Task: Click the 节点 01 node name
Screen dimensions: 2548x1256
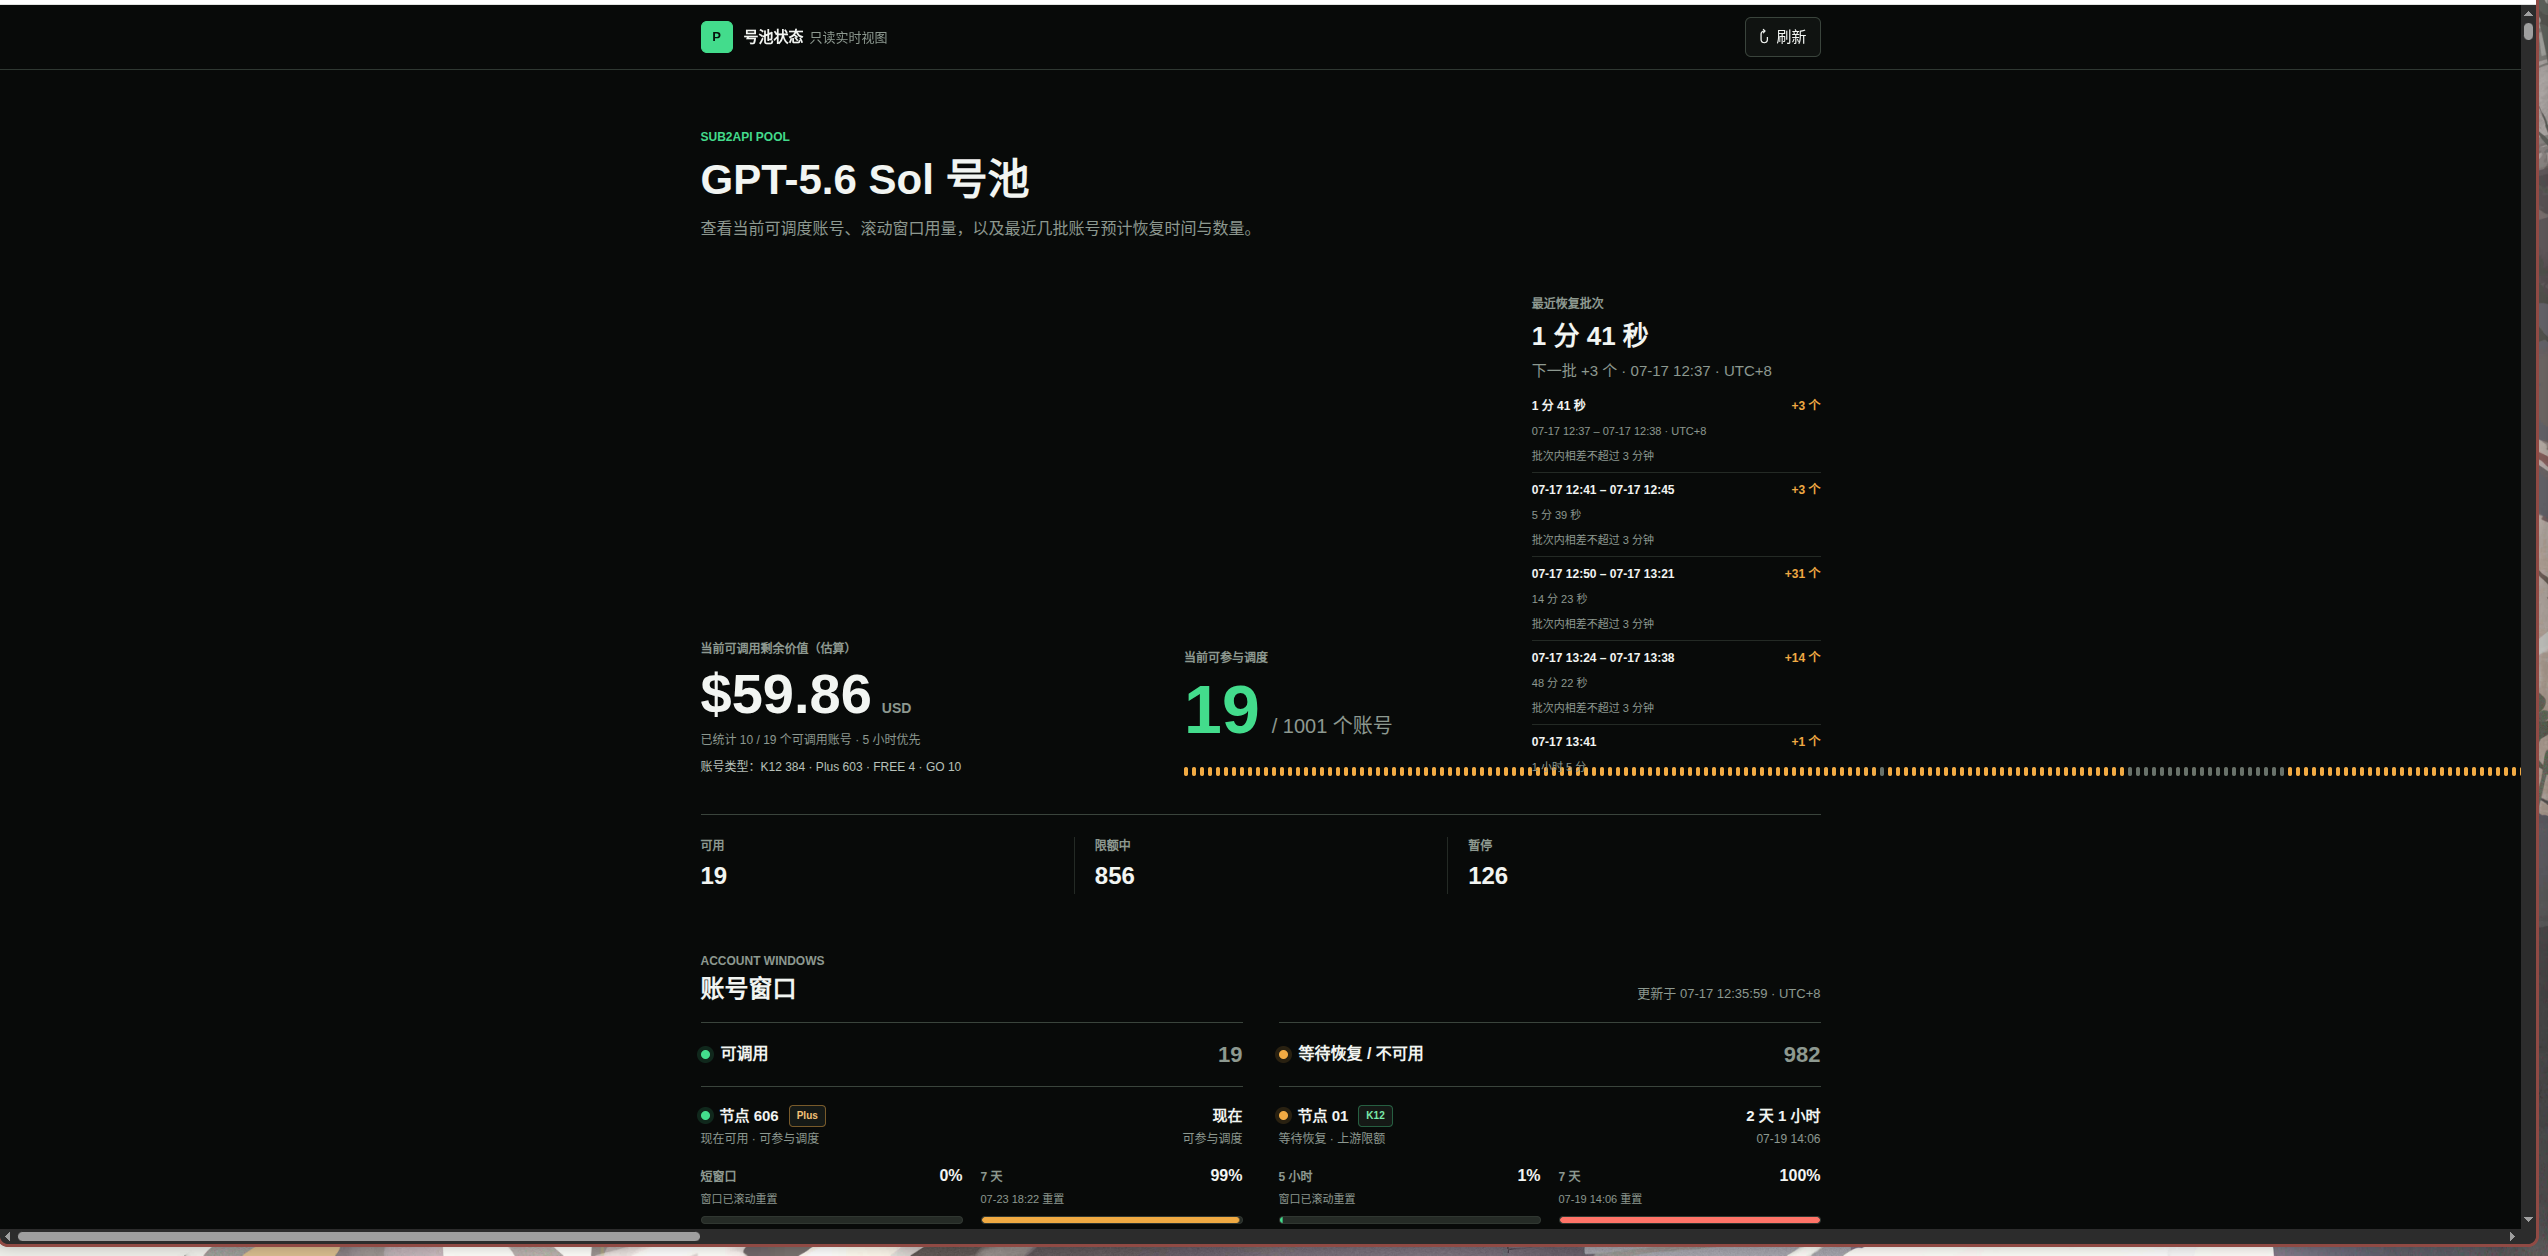Action: coord(1322,1116)
